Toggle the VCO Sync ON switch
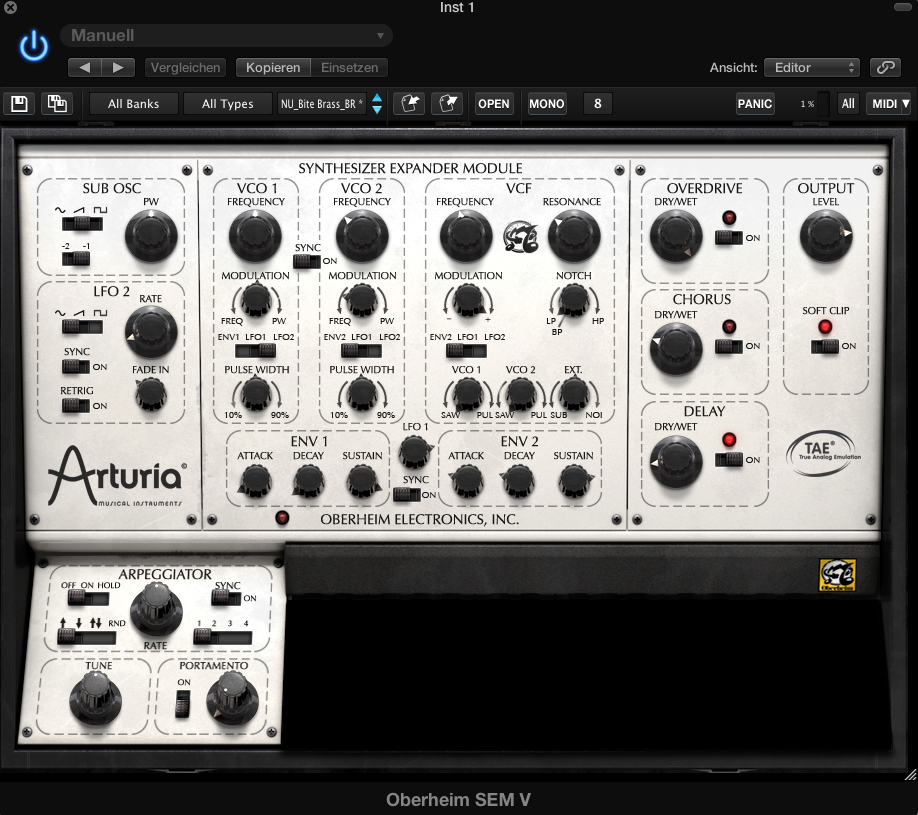918x815 pixels. (307, 261)
